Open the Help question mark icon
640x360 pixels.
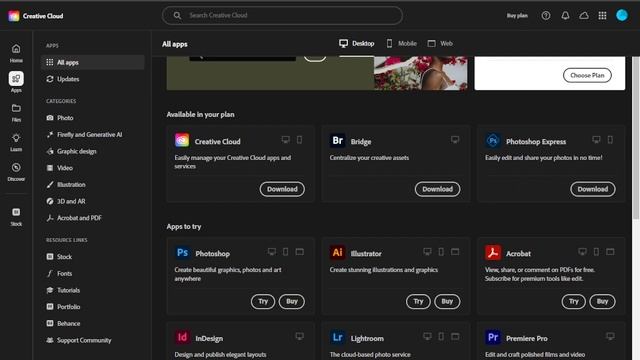pos(546,16)
